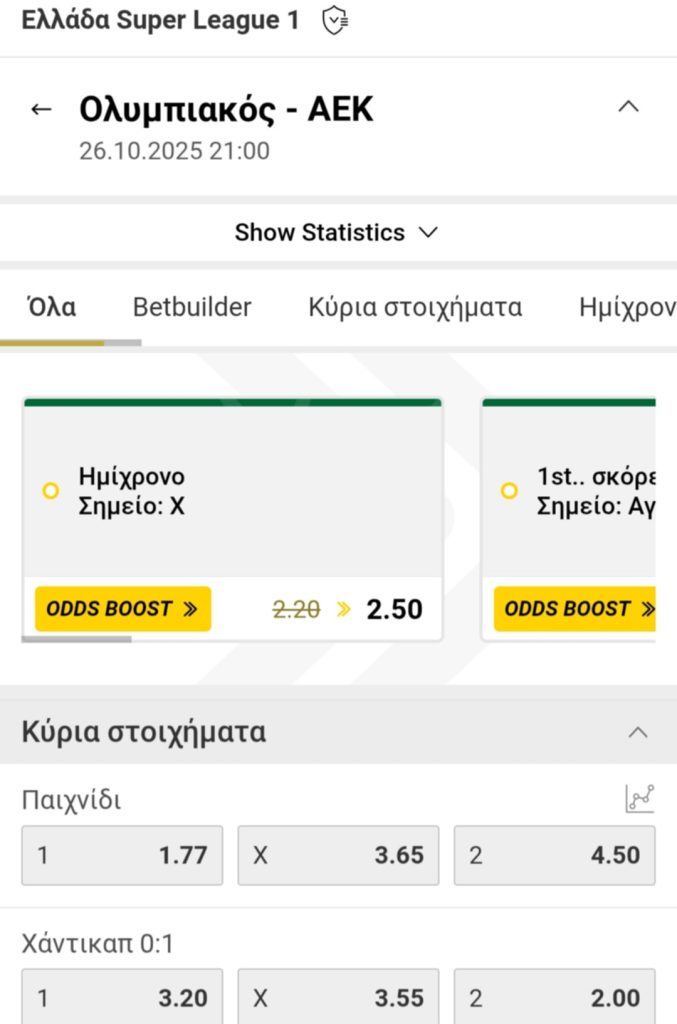Viewport: 677px width, 1024px height.
Task: Switch to the Betbuilder tab
Action: point(191,307)
